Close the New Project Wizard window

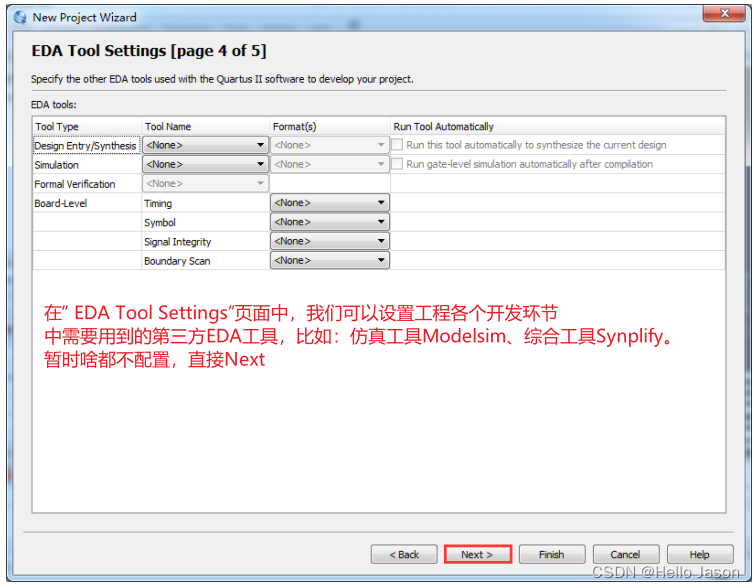click(x=724, y=13)
